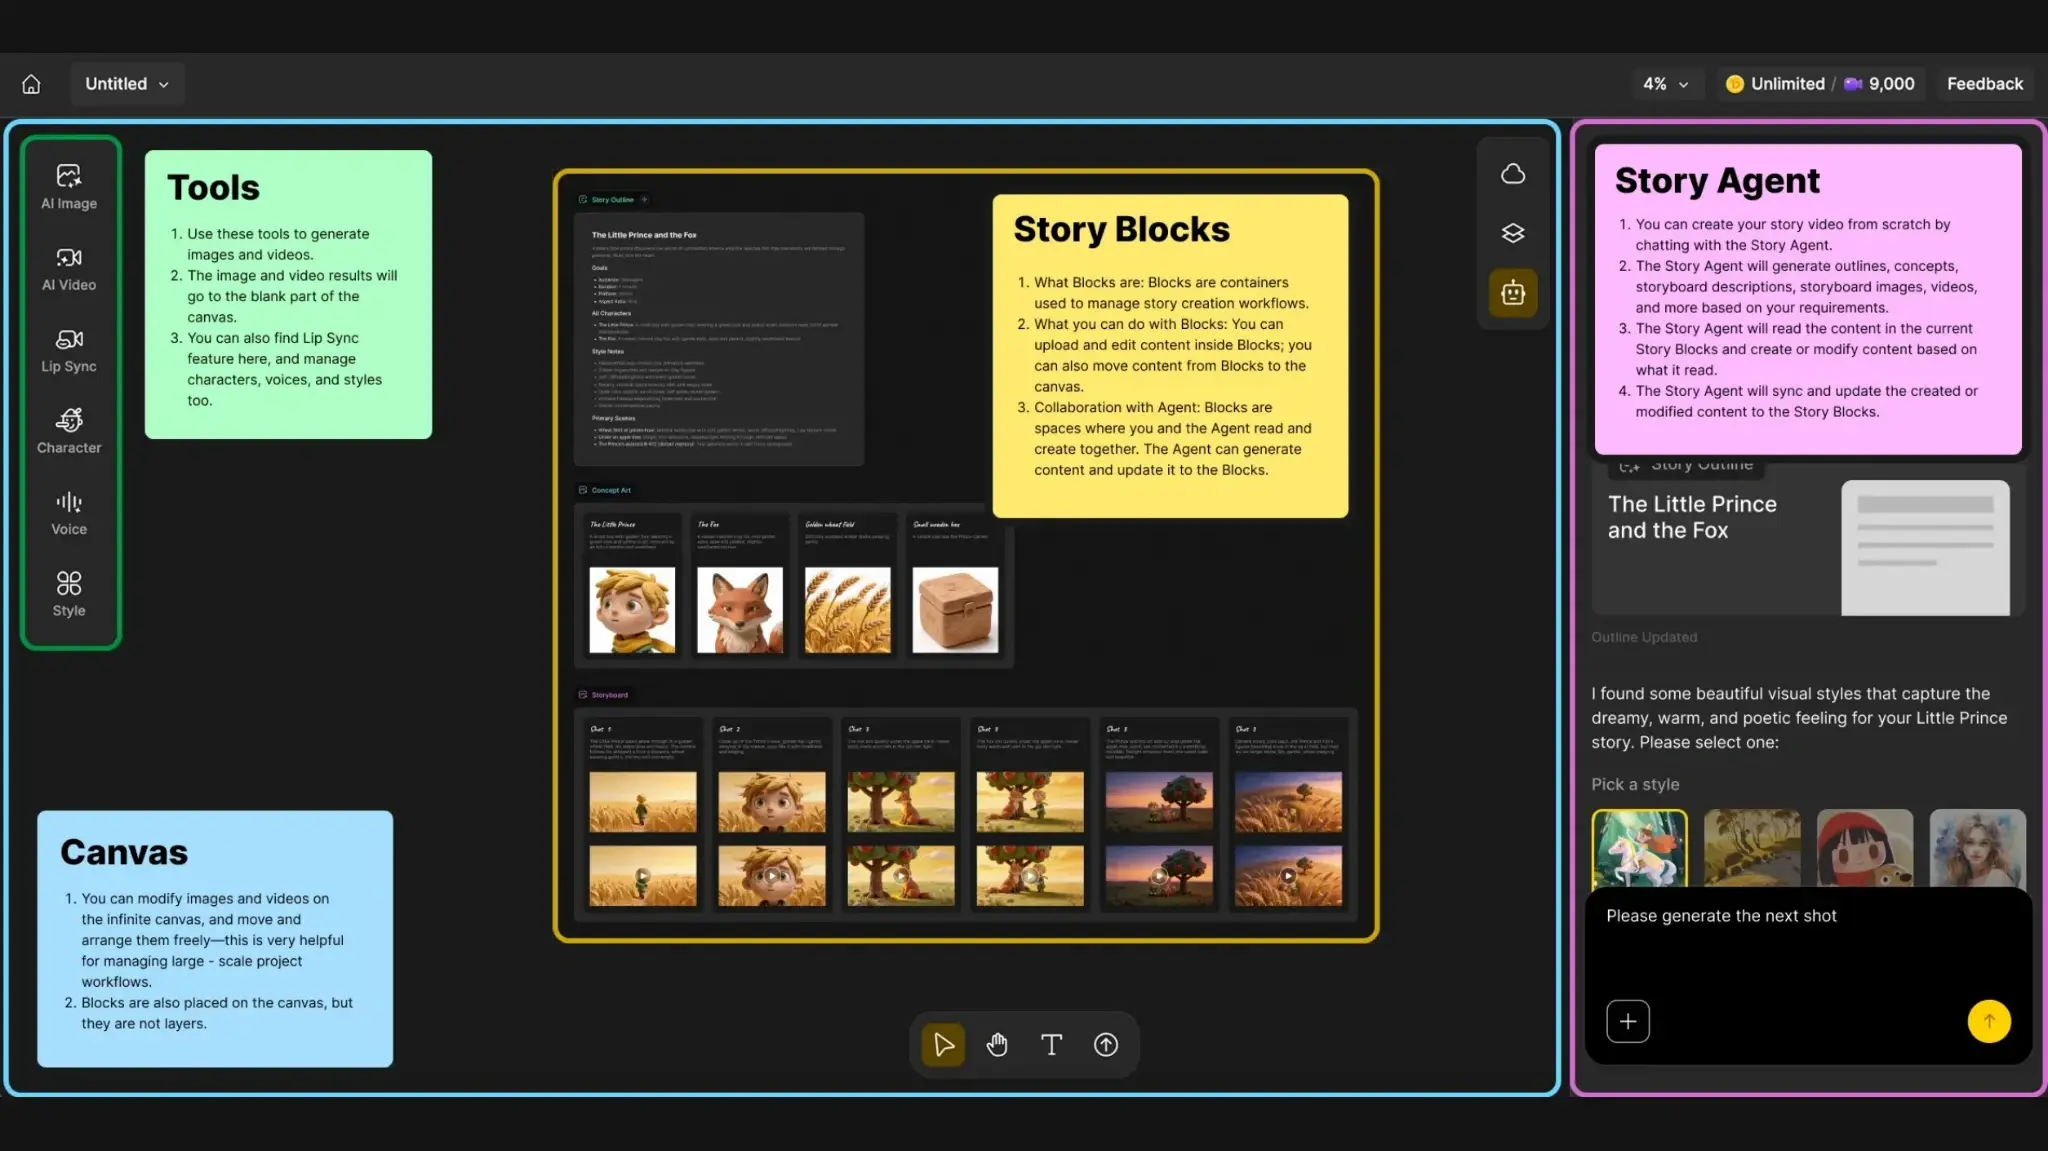Open the AI Image tool
Screen dimensions: 2048x1151
point(69,187)
